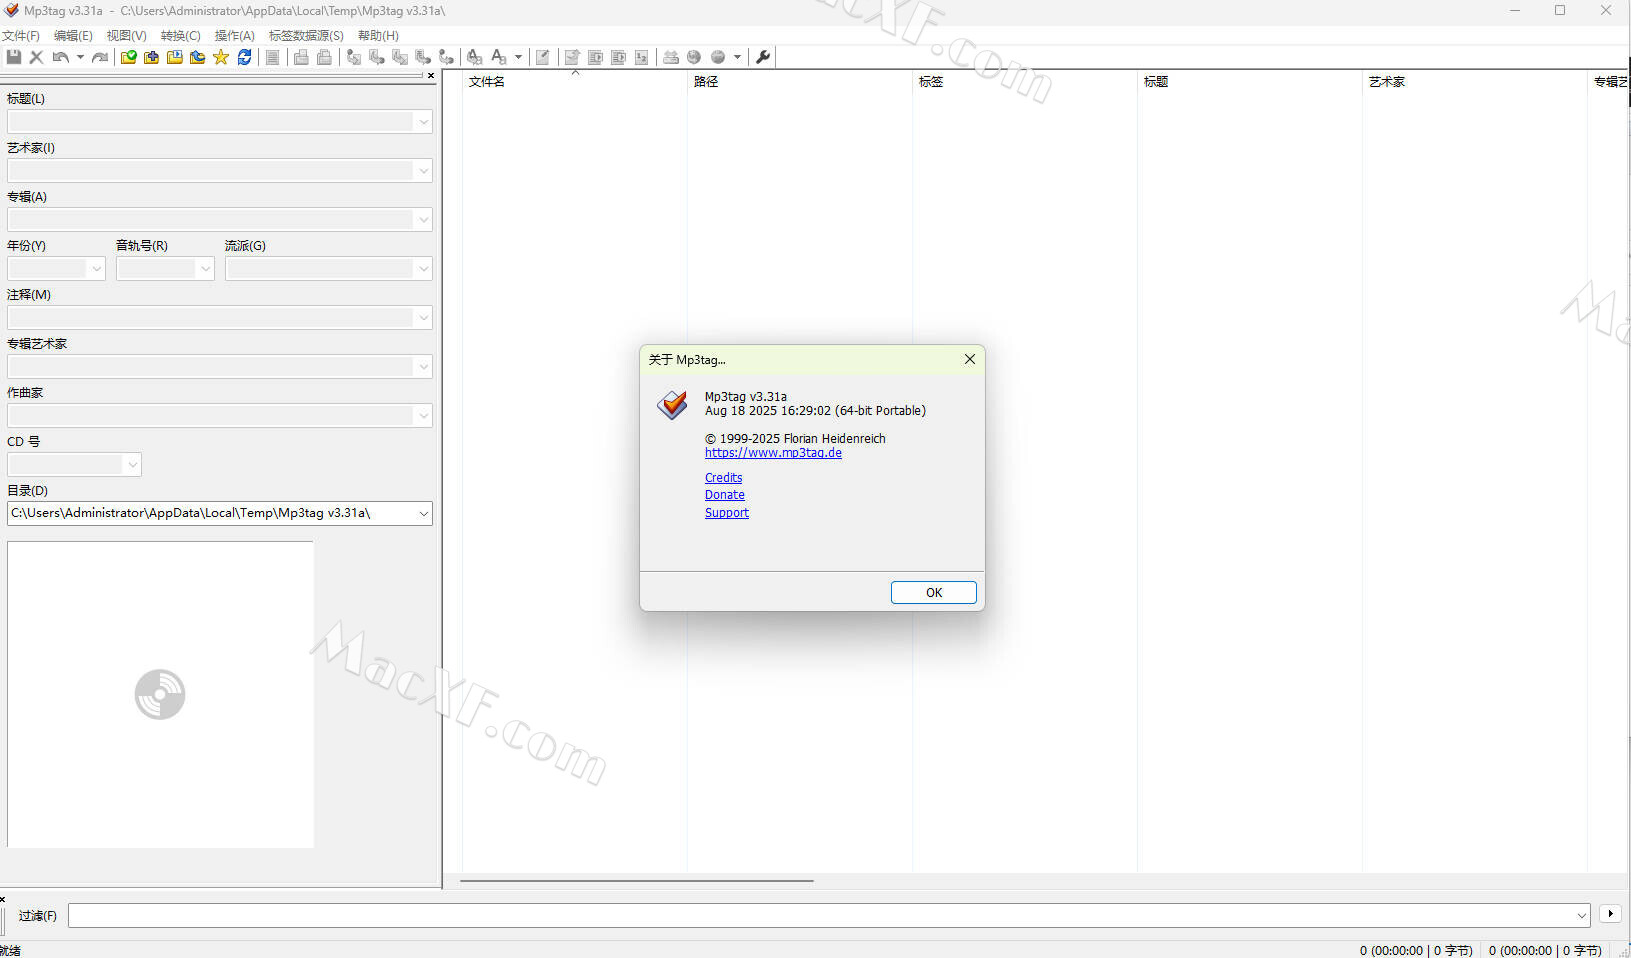Screen dimensions: 1631x958
Task: Expand the 年份(Y) year dropdown
Action: tap(96, 269)
